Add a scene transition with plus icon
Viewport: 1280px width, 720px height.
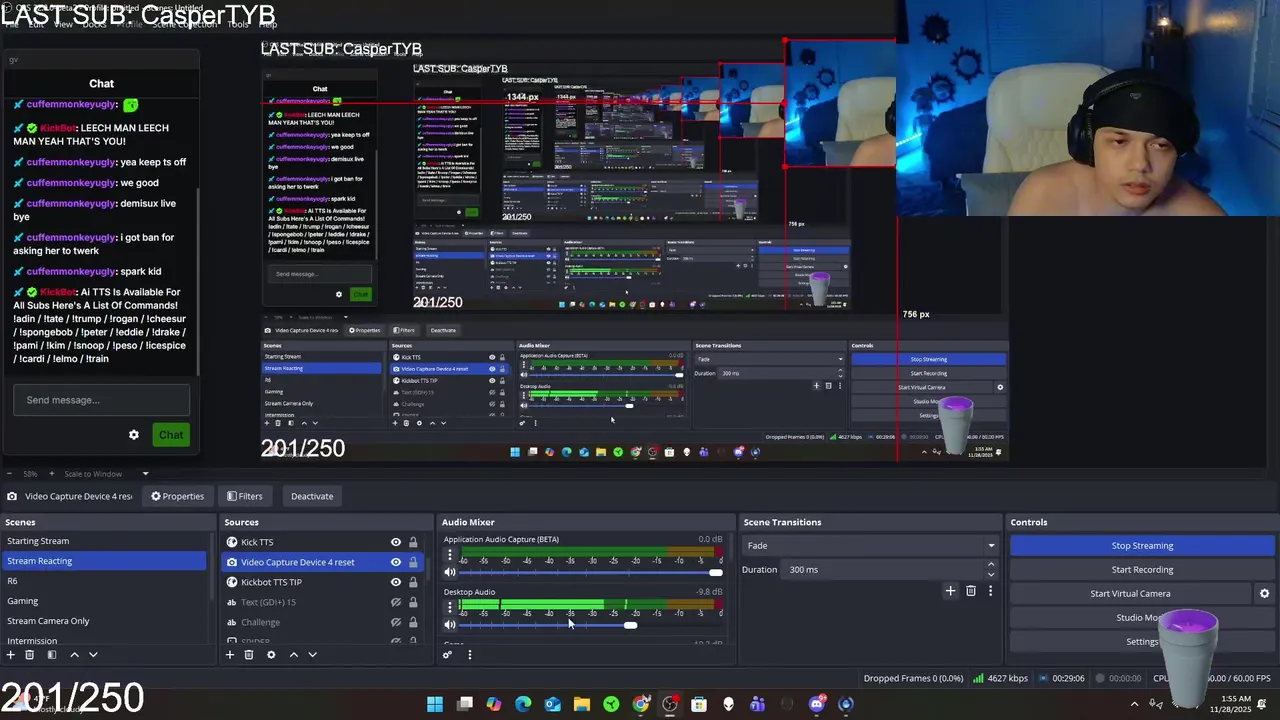951,591
